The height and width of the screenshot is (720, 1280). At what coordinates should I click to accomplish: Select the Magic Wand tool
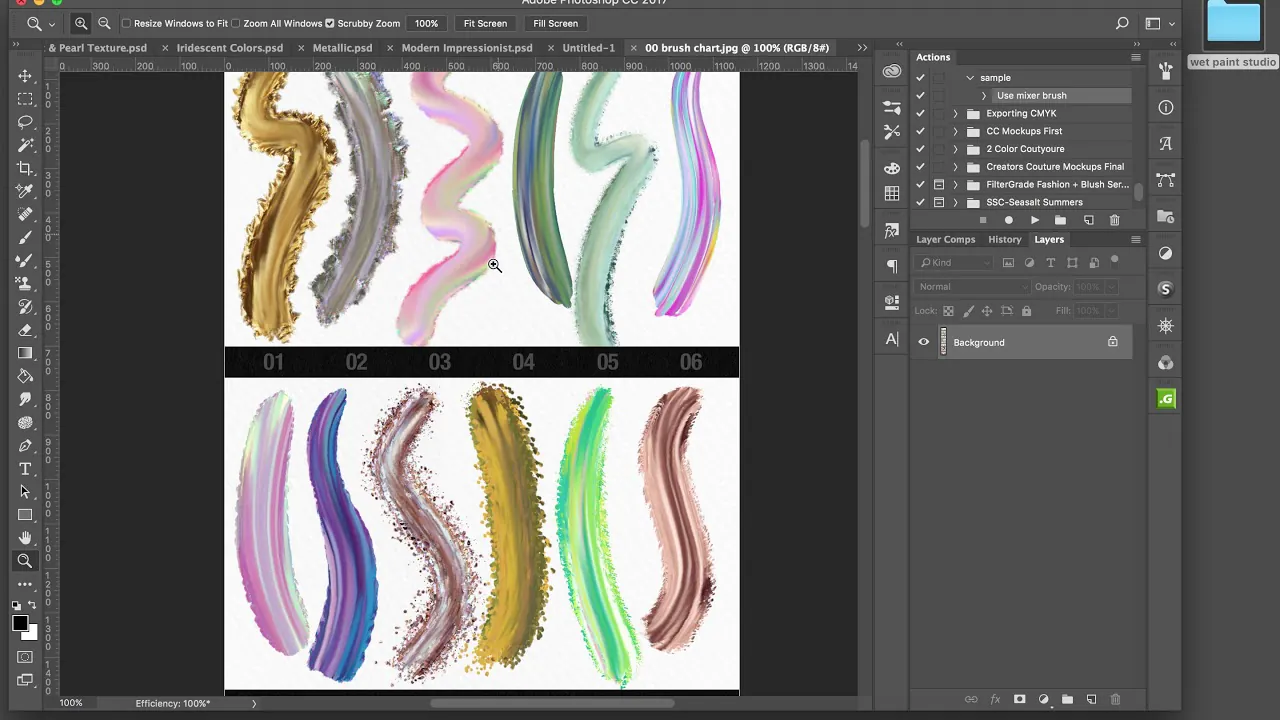25,145
